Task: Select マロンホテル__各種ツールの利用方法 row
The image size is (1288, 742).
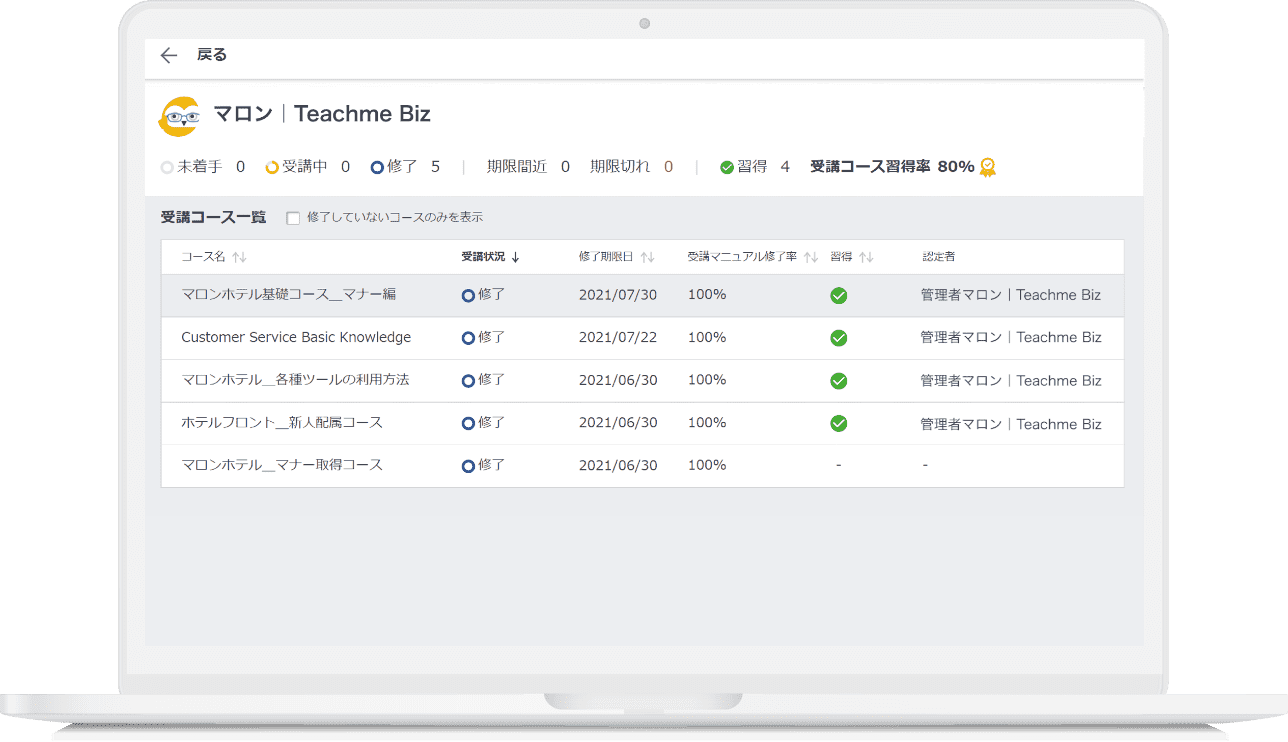Action: click(295, 380)
